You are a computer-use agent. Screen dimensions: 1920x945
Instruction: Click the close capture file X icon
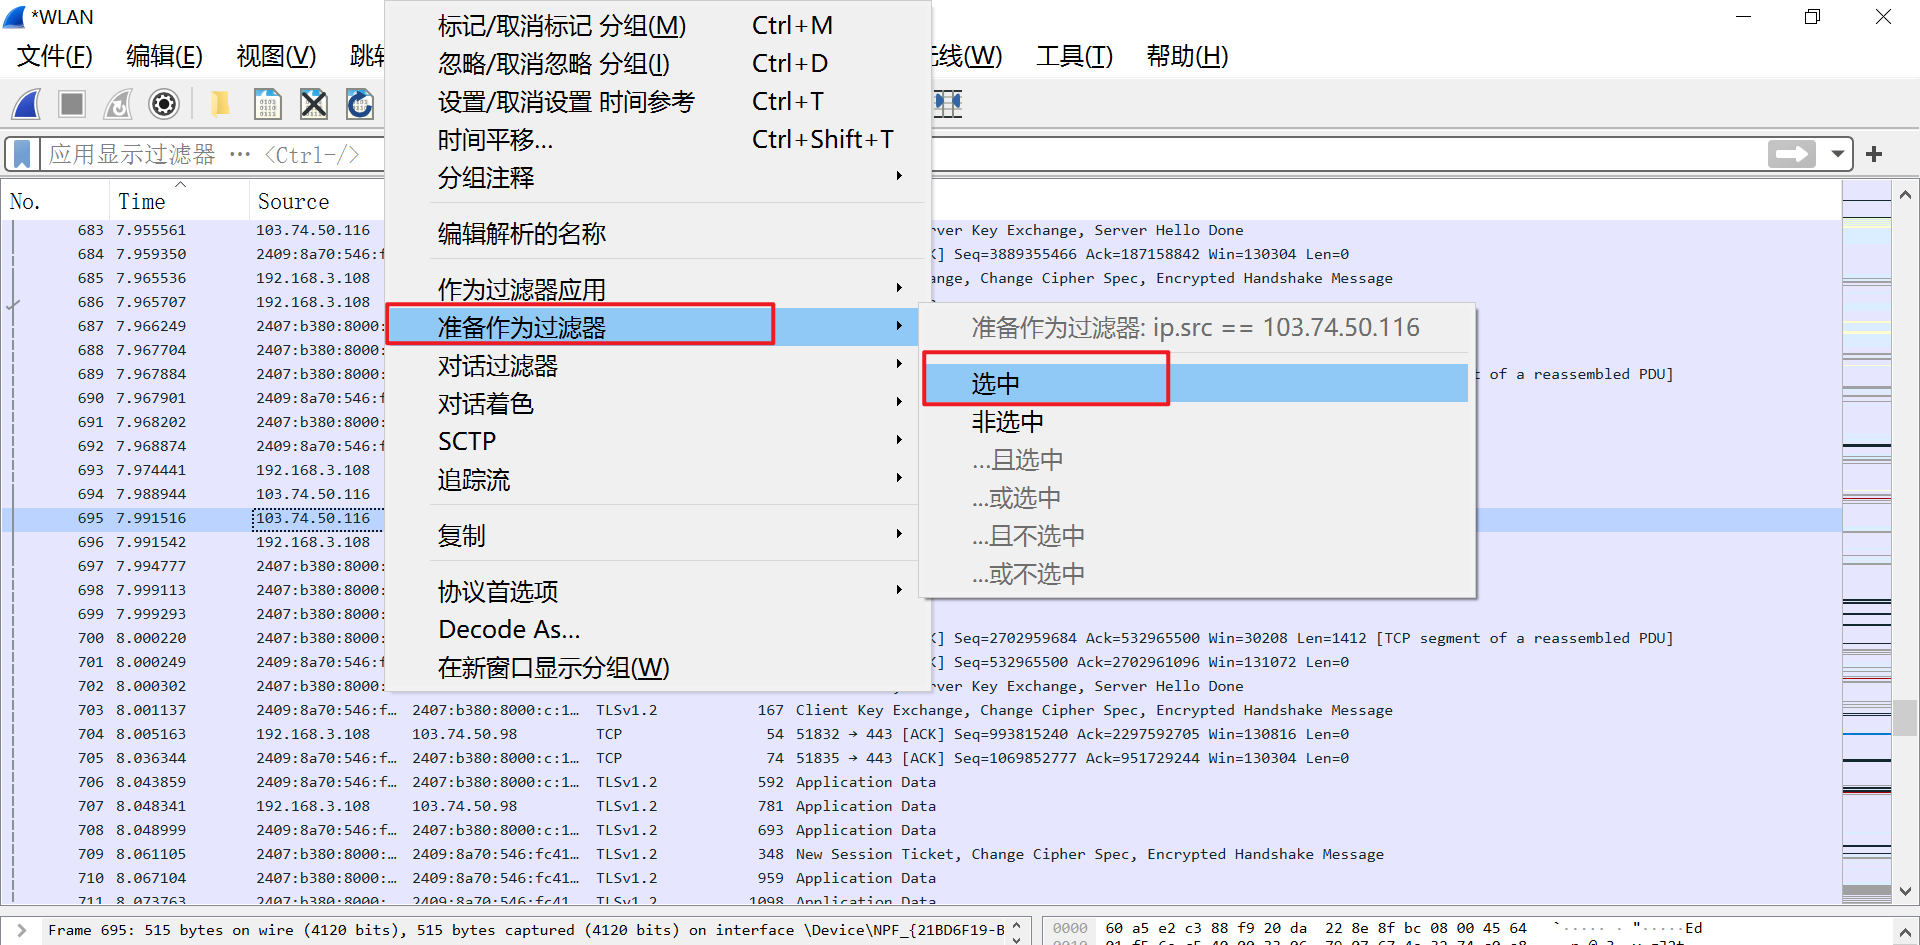314,104
